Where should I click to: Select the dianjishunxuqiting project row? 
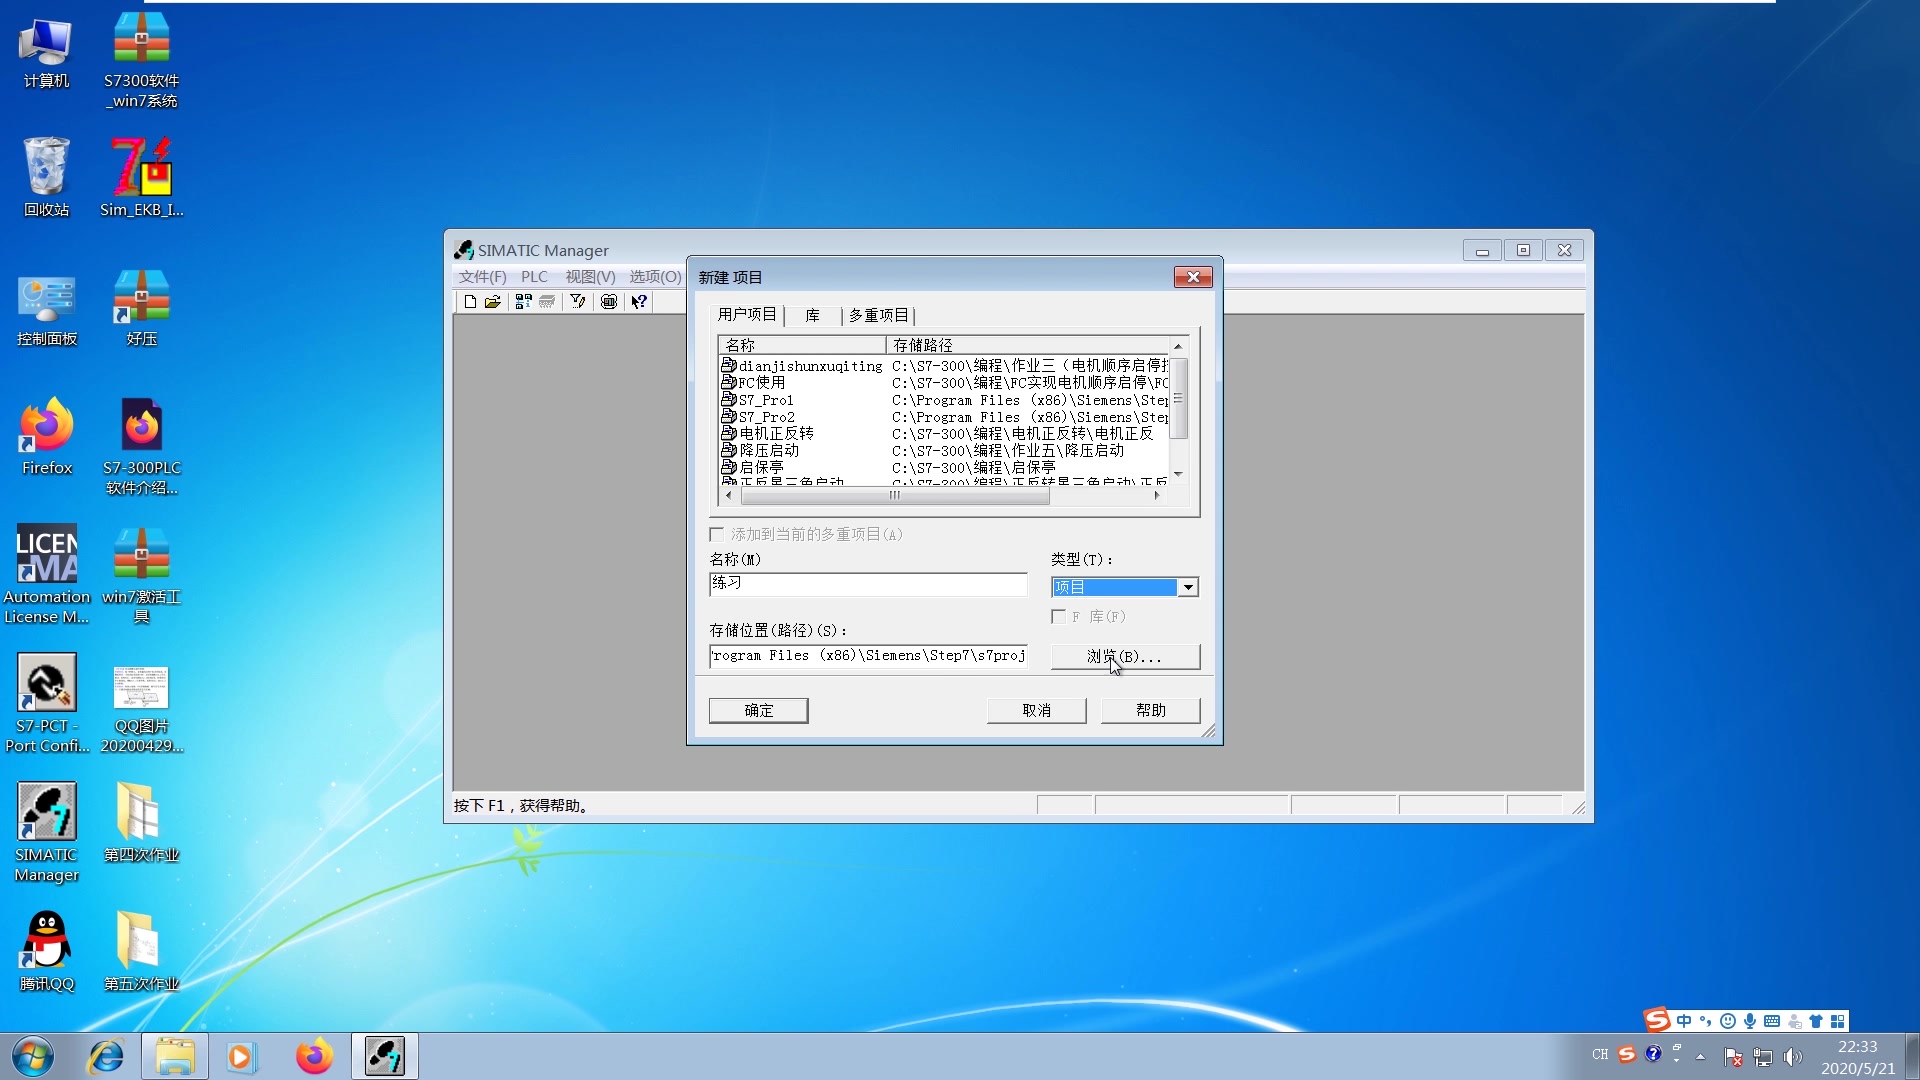[944, 366]
